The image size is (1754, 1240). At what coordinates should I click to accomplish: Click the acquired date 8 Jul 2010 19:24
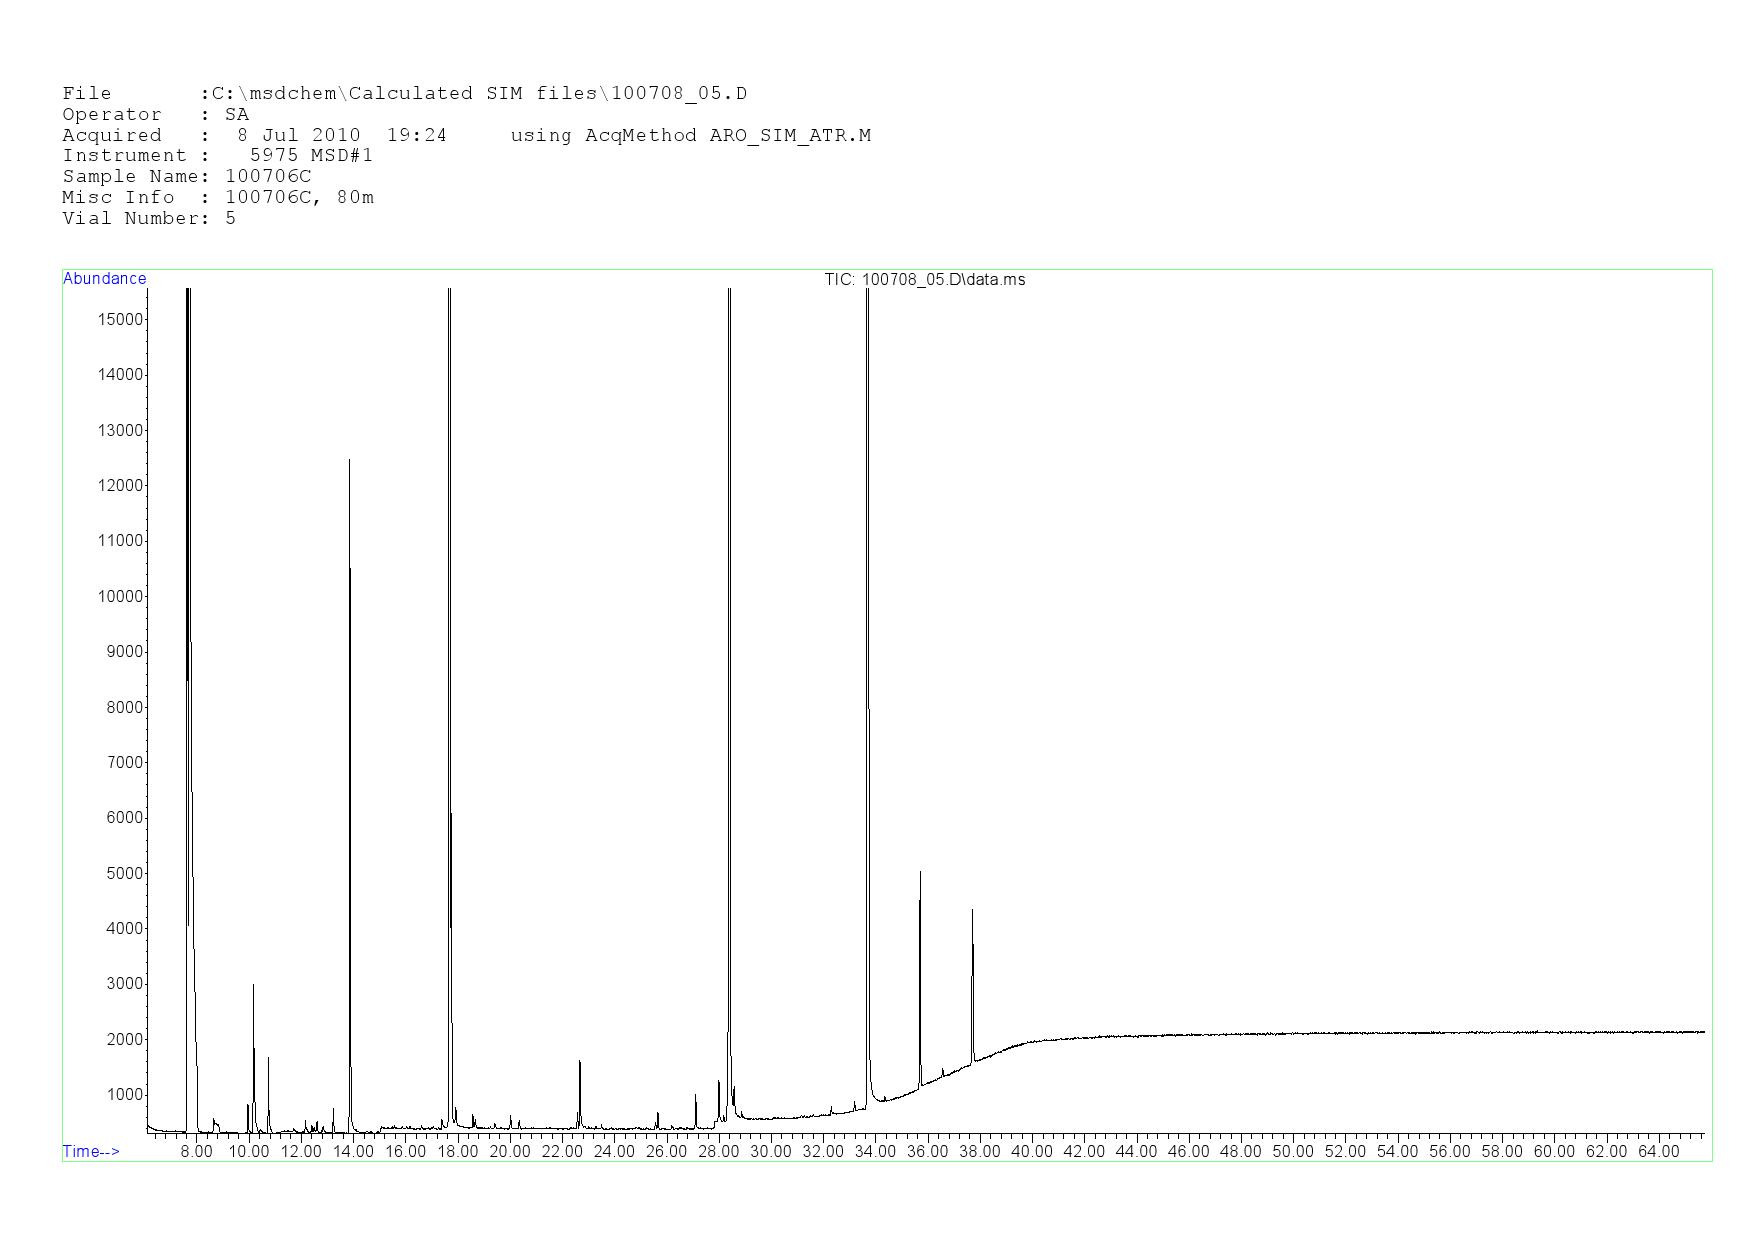341,136
